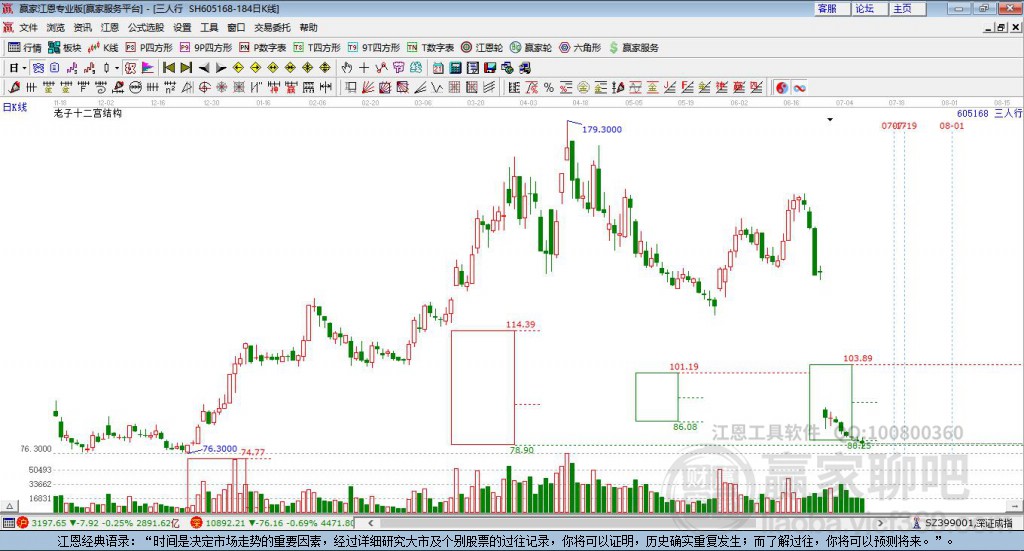Jump to the first bar icon

[x=168, y=68]
